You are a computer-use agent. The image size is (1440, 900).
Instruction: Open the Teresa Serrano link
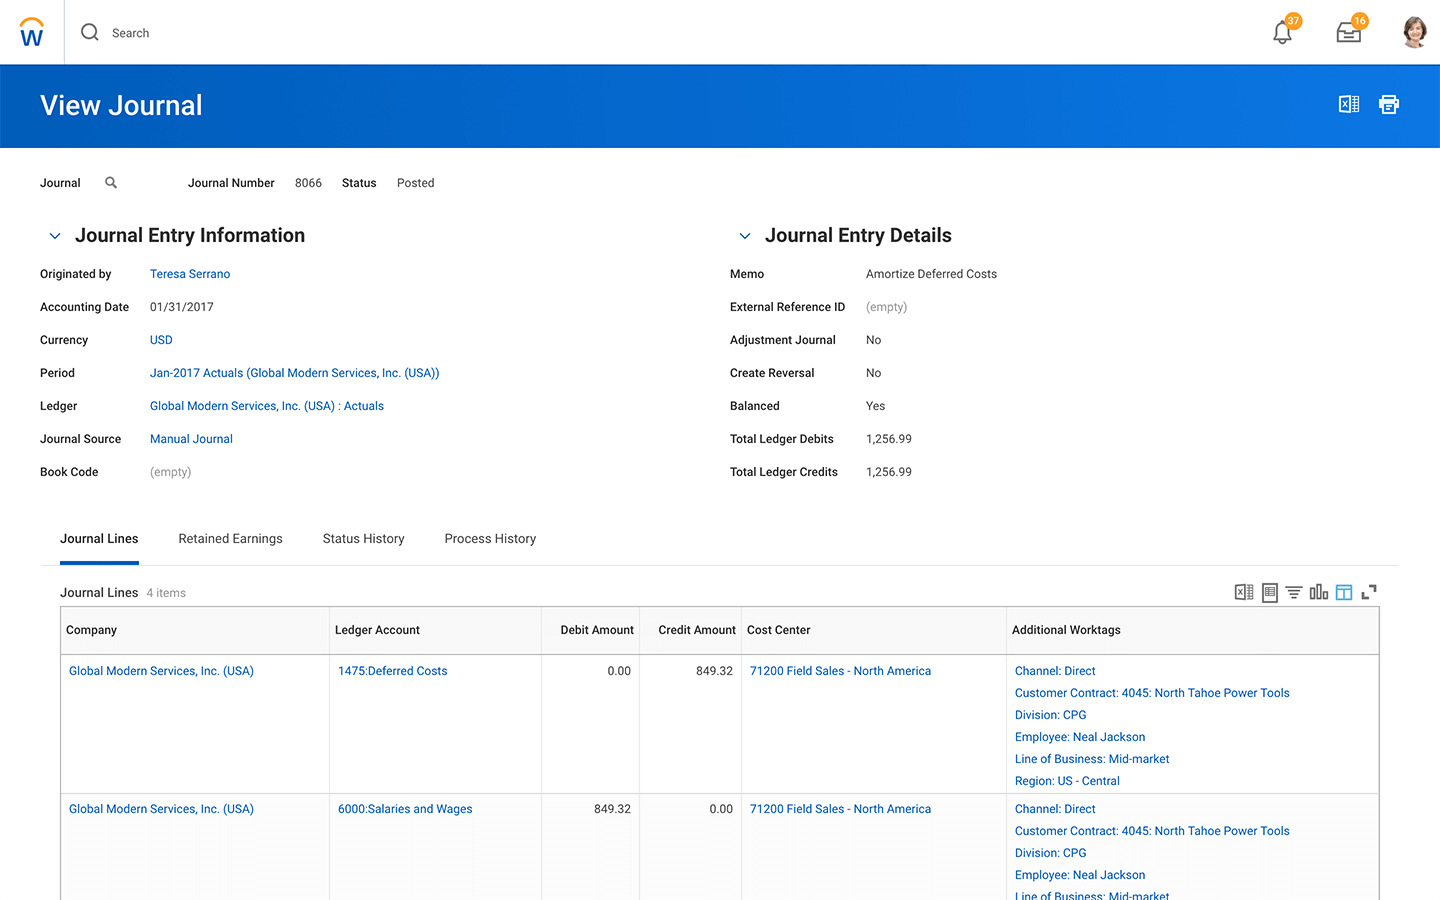tap(190, 274)
